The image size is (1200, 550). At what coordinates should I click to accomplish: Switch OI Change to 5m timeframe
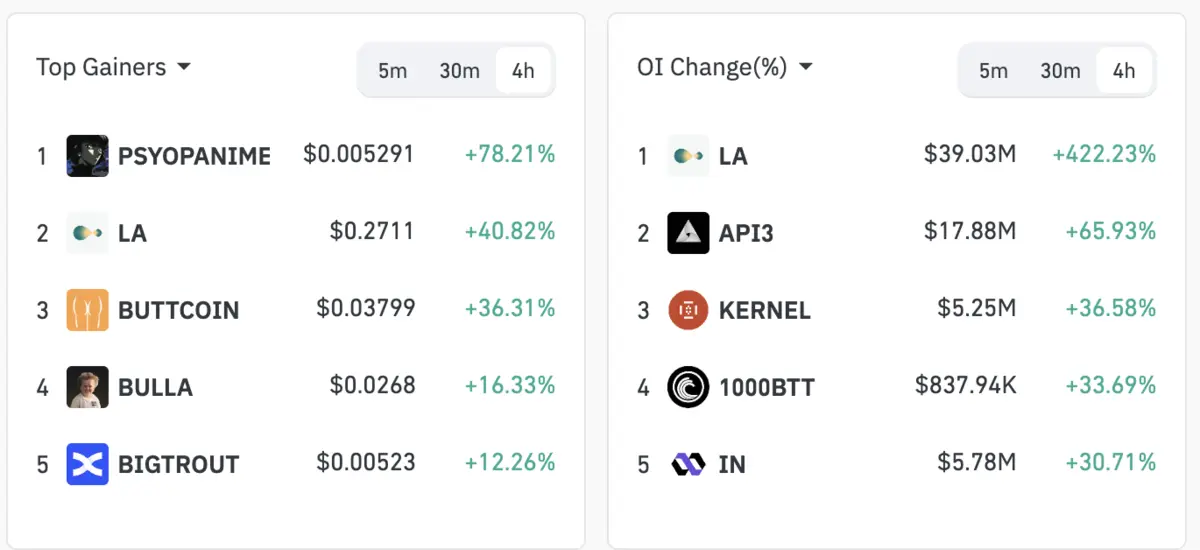click(x=993, y=71)
